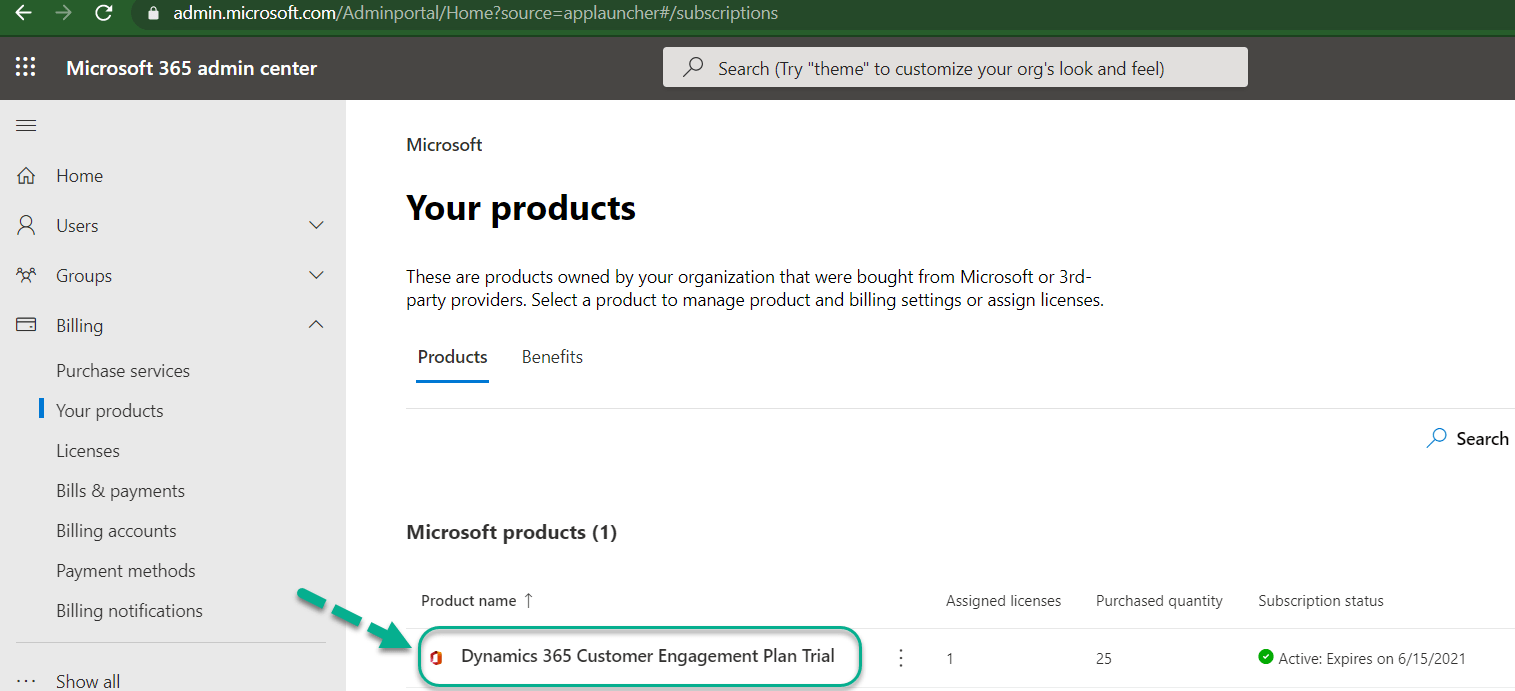This screenshot has width=1515, height=691.
Task: Open Bills & payments
Action: point(120,491)
